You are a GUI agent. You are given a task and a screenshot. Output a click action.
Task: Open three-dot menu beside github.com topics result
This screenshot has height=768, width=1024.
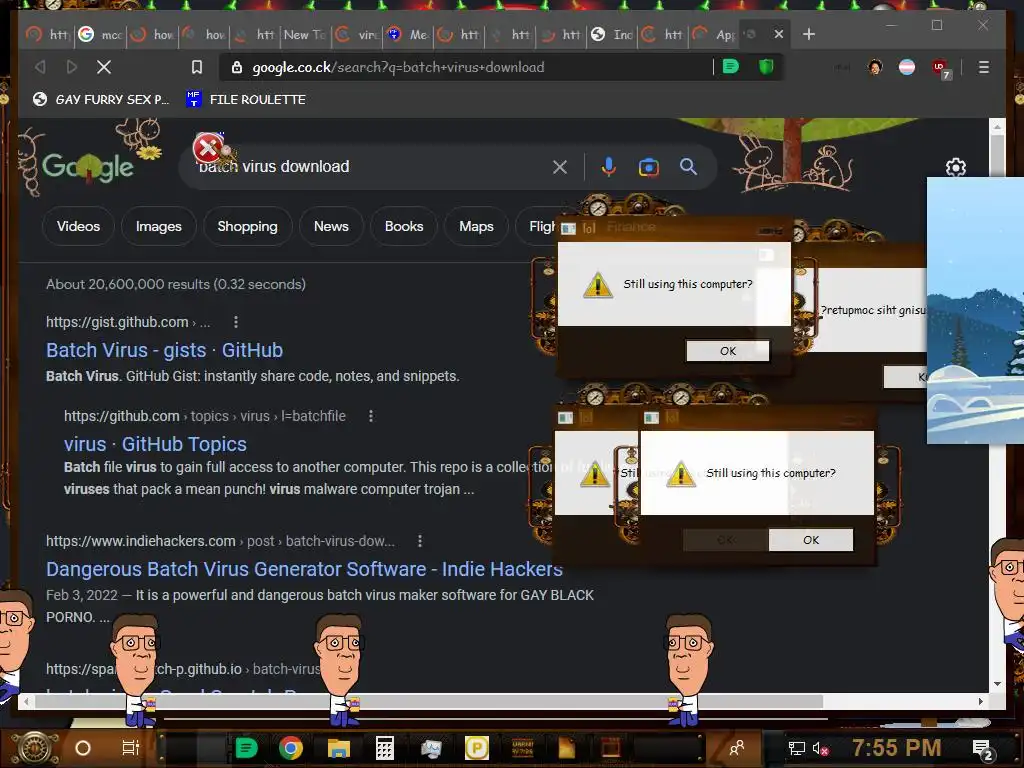tap(371, 416)
